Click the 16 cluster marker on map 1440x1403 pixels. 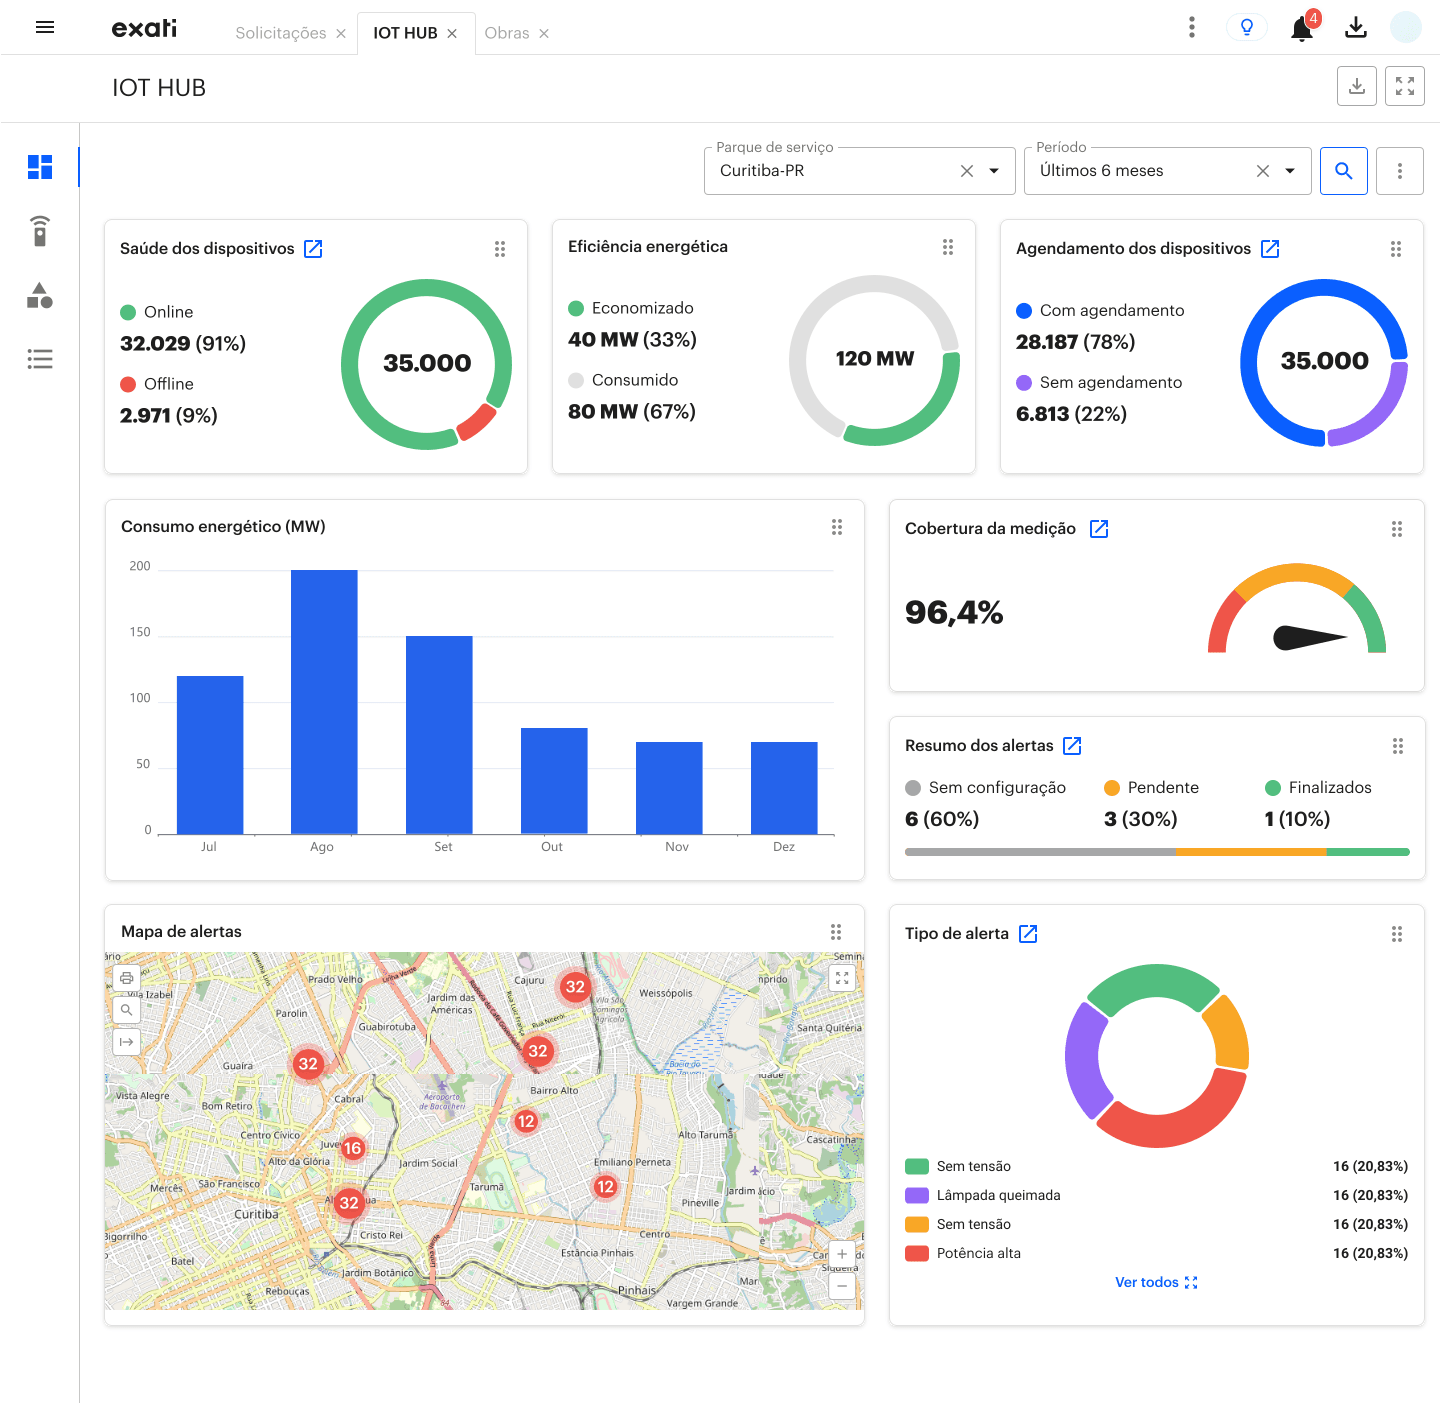tap(352, 1148)
